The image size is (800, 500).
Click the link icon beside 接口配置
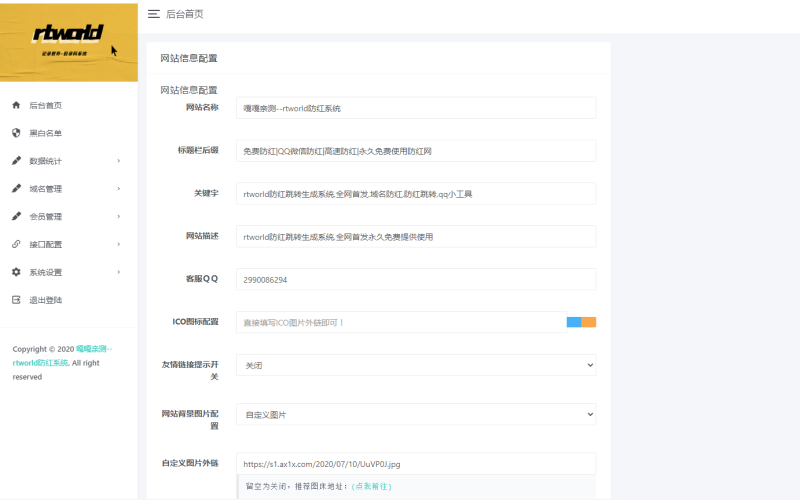coord(16,244)
